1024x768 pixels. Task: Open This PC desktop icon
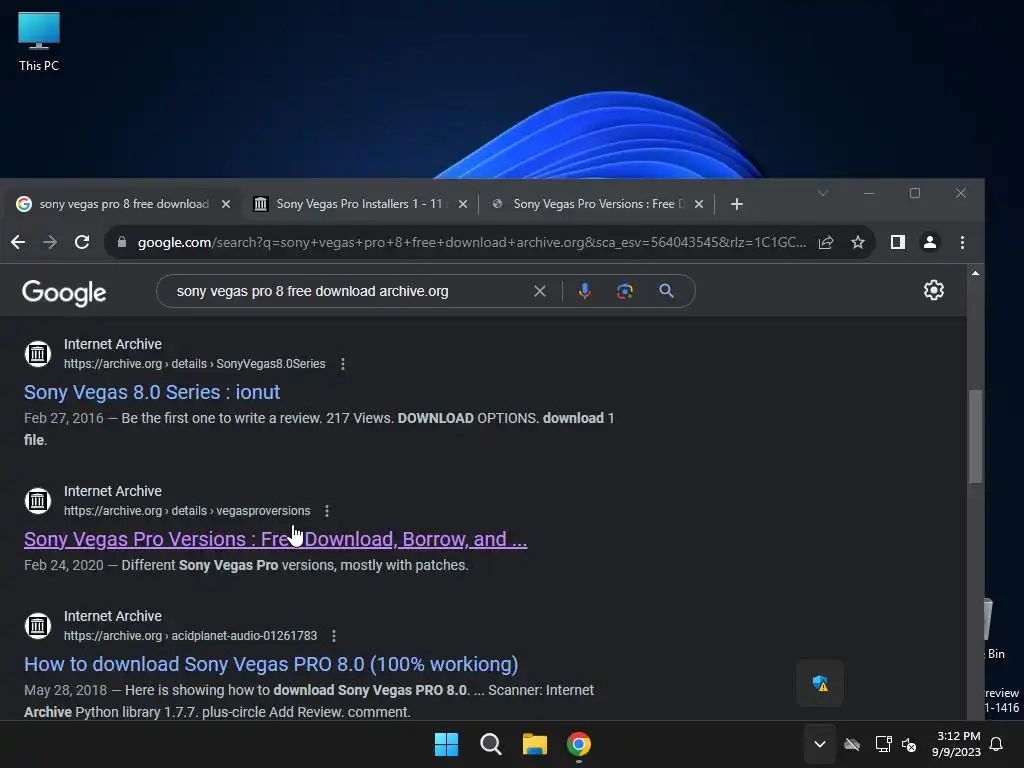39,41
